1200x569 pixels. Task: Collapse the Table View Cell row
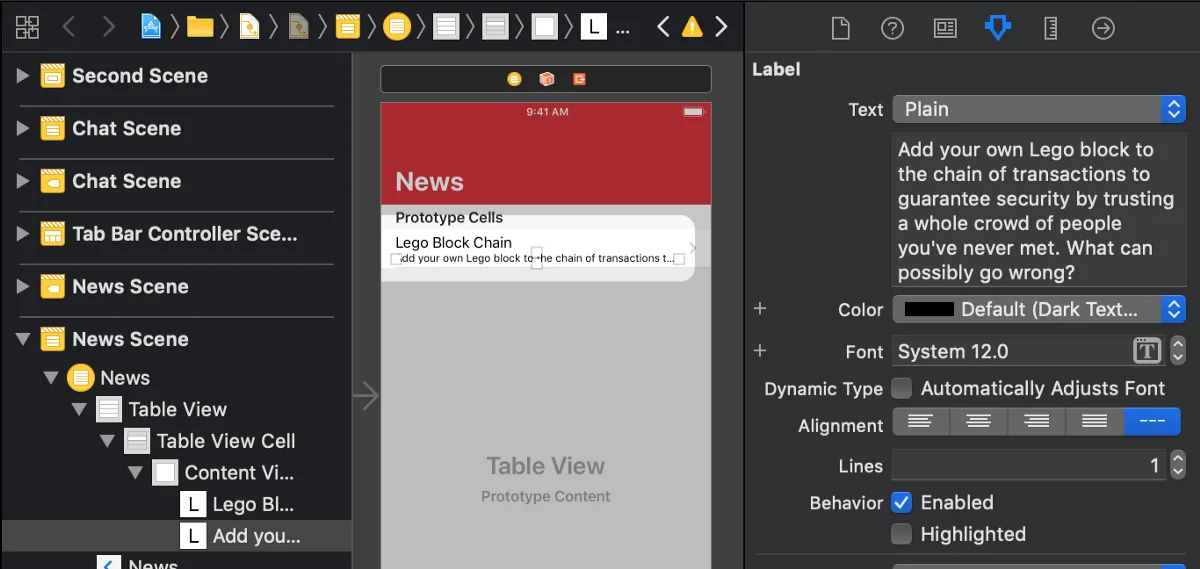pos(107,441)
